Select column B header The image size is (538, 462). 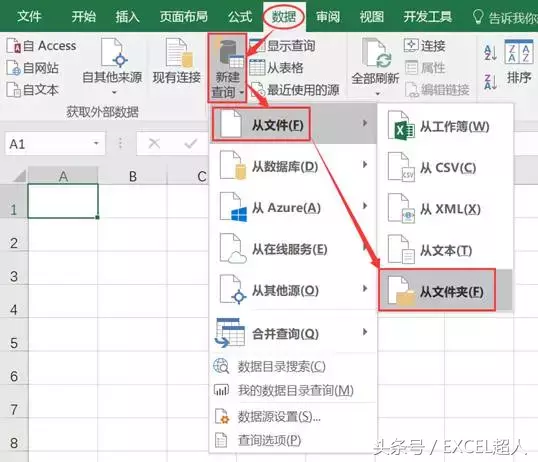click(133, 176)
